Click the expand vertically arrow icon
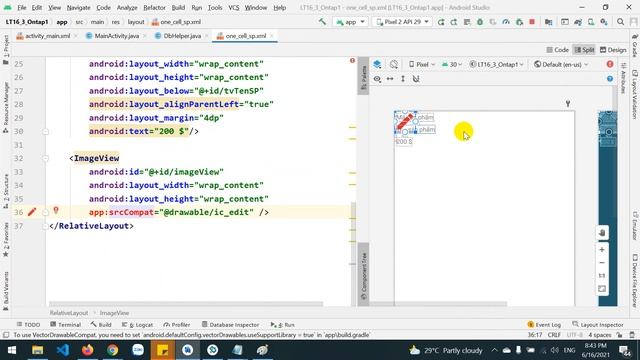 403,79
